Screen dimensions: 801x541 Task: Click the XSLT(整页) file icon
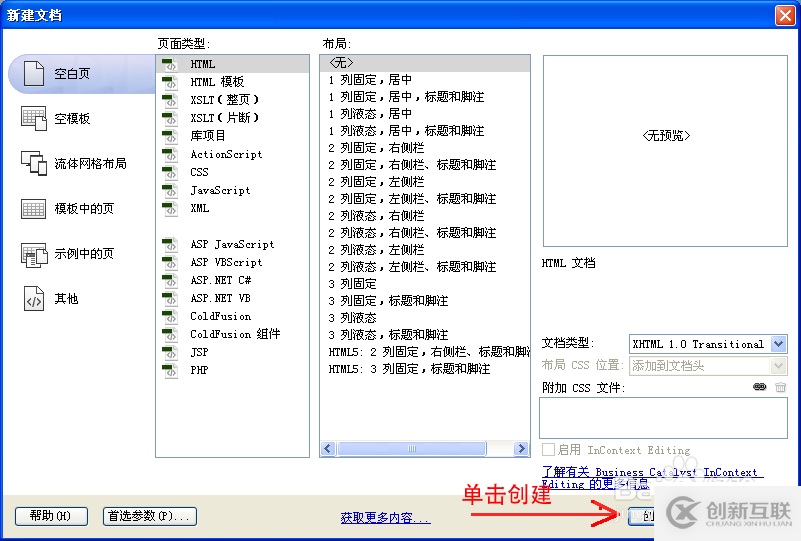170,100
